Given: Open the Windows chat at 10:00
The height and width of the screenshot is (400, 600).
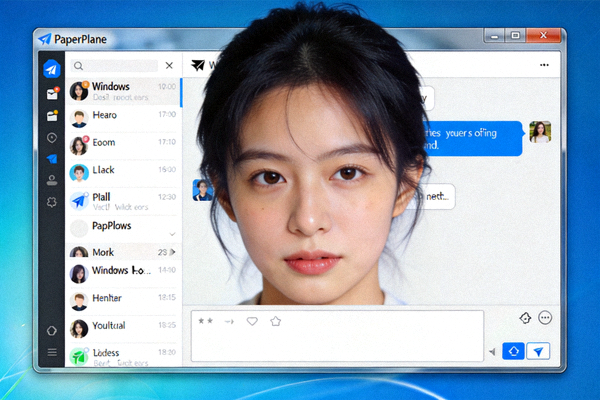Looking at the screenshot, I should click(123, 92).
